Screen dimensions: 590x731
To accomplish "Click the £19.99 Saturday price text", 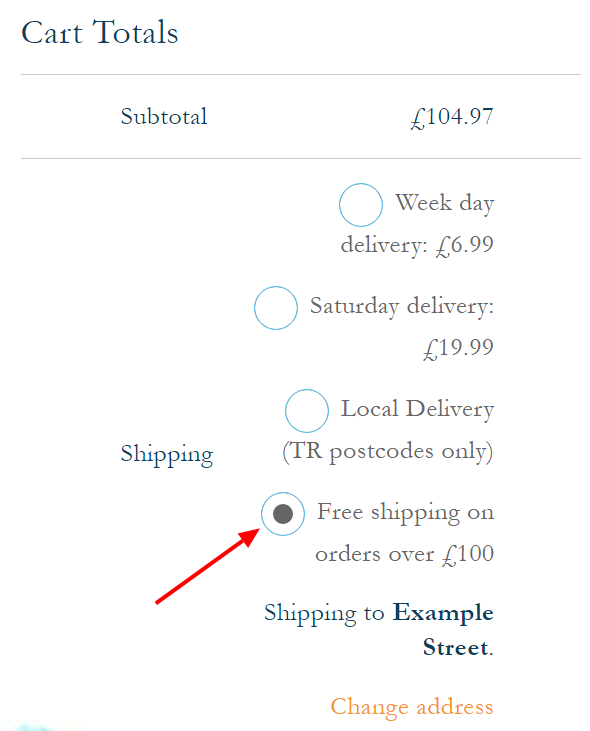I will pyautogui.click(x=458, y=348).
